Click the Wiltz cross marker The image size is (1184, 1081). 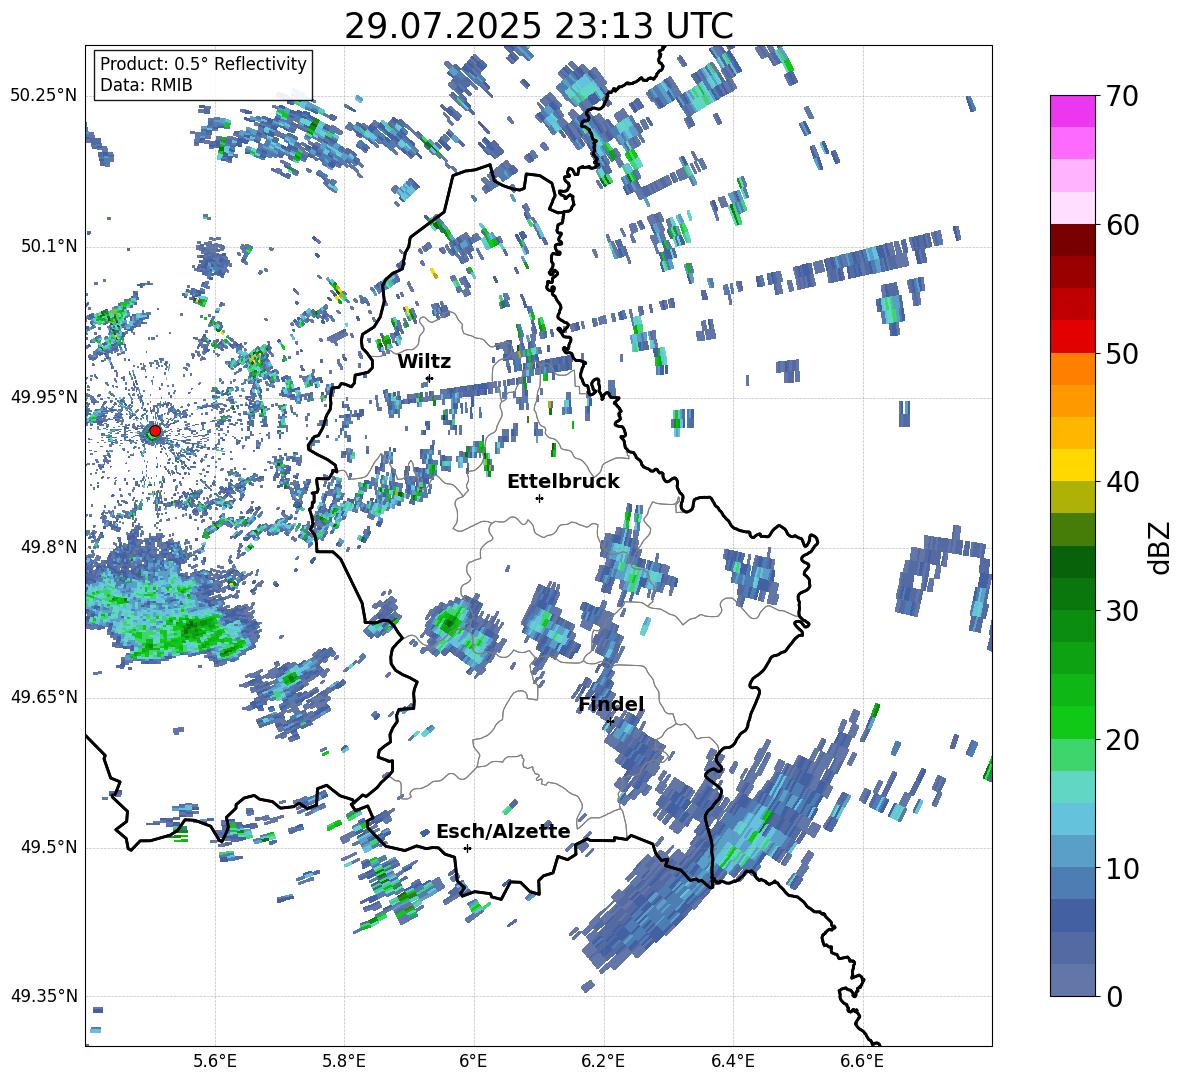click(x=430, y=378)
